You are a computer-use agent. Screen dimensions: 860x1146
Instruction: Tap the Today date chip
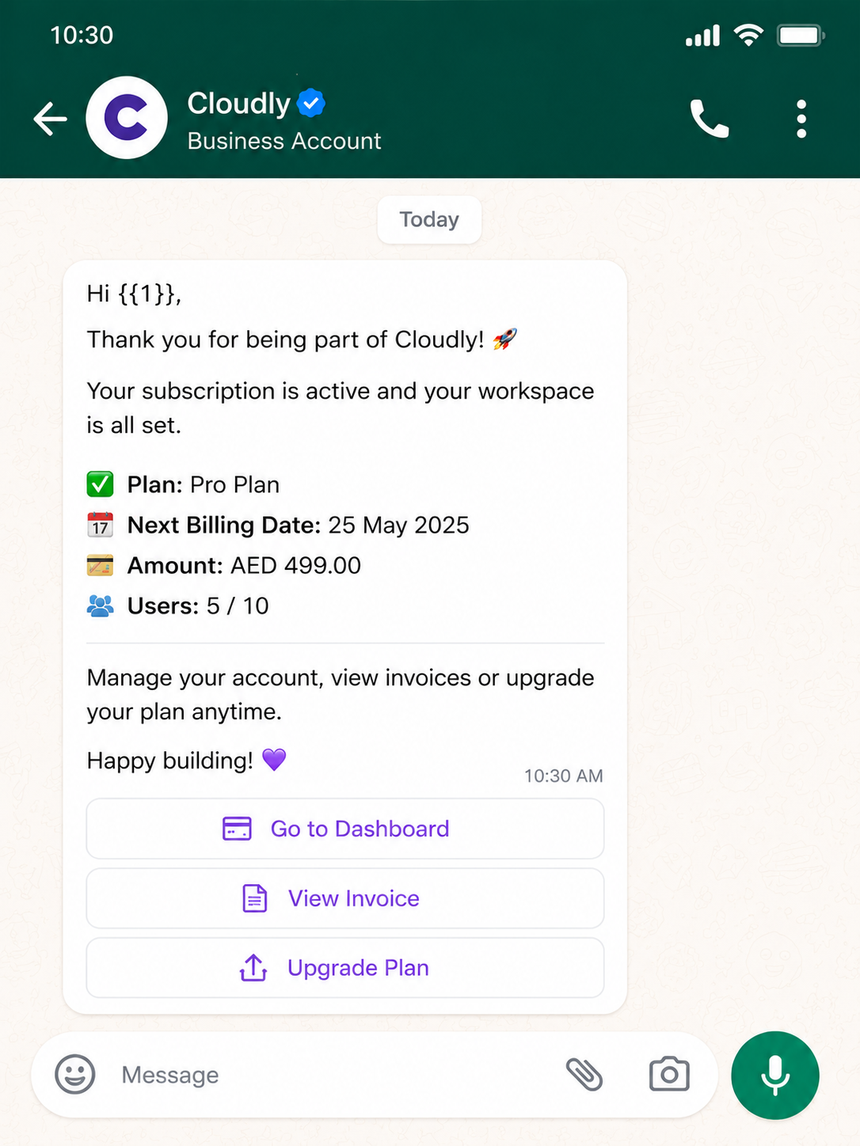(430, 219)
